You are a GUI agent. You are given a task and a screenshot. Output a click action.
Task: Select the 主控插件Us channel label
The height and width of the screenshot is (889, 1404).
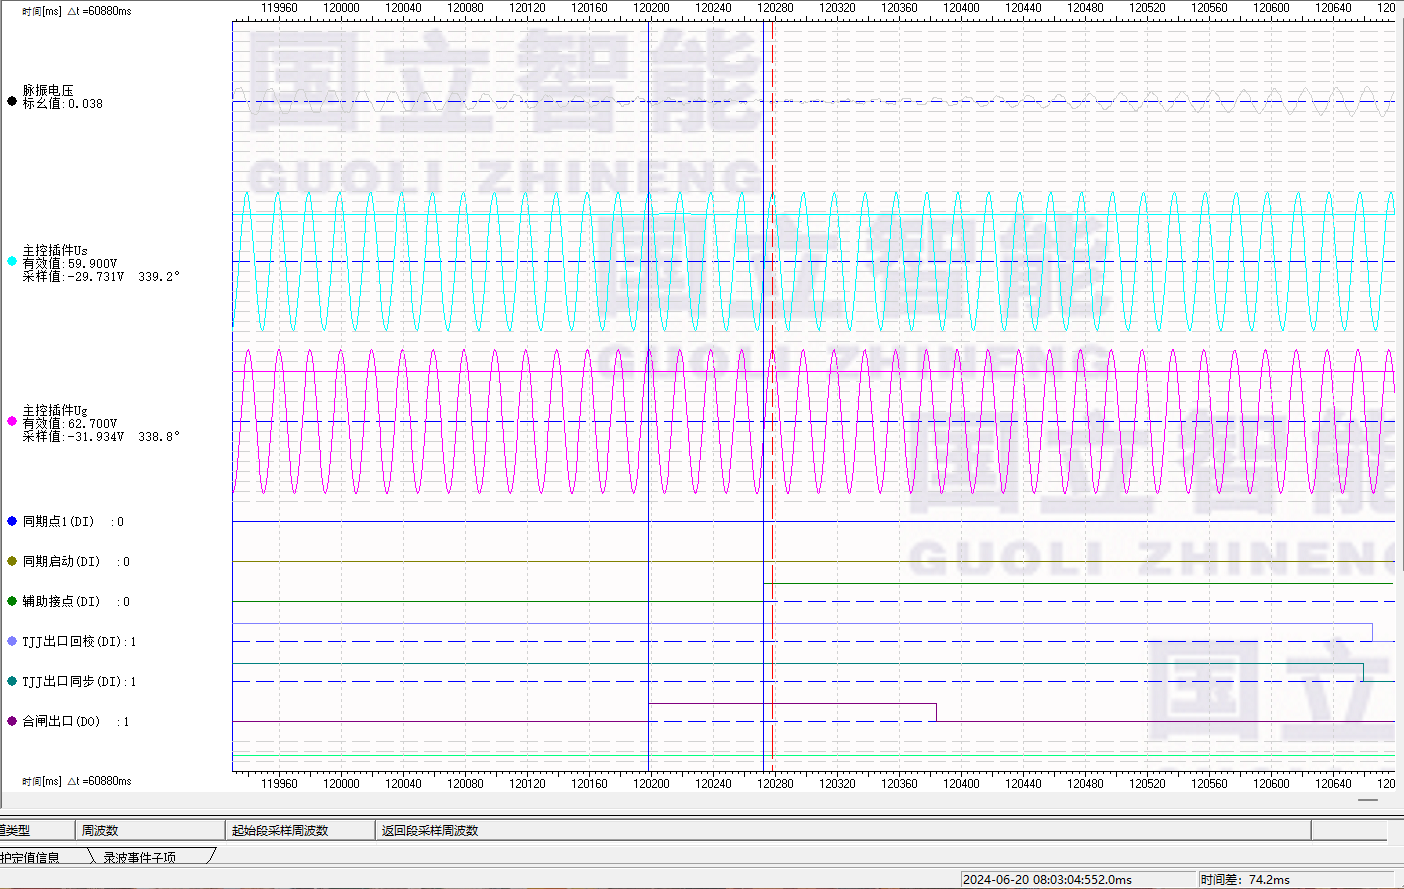55,250
